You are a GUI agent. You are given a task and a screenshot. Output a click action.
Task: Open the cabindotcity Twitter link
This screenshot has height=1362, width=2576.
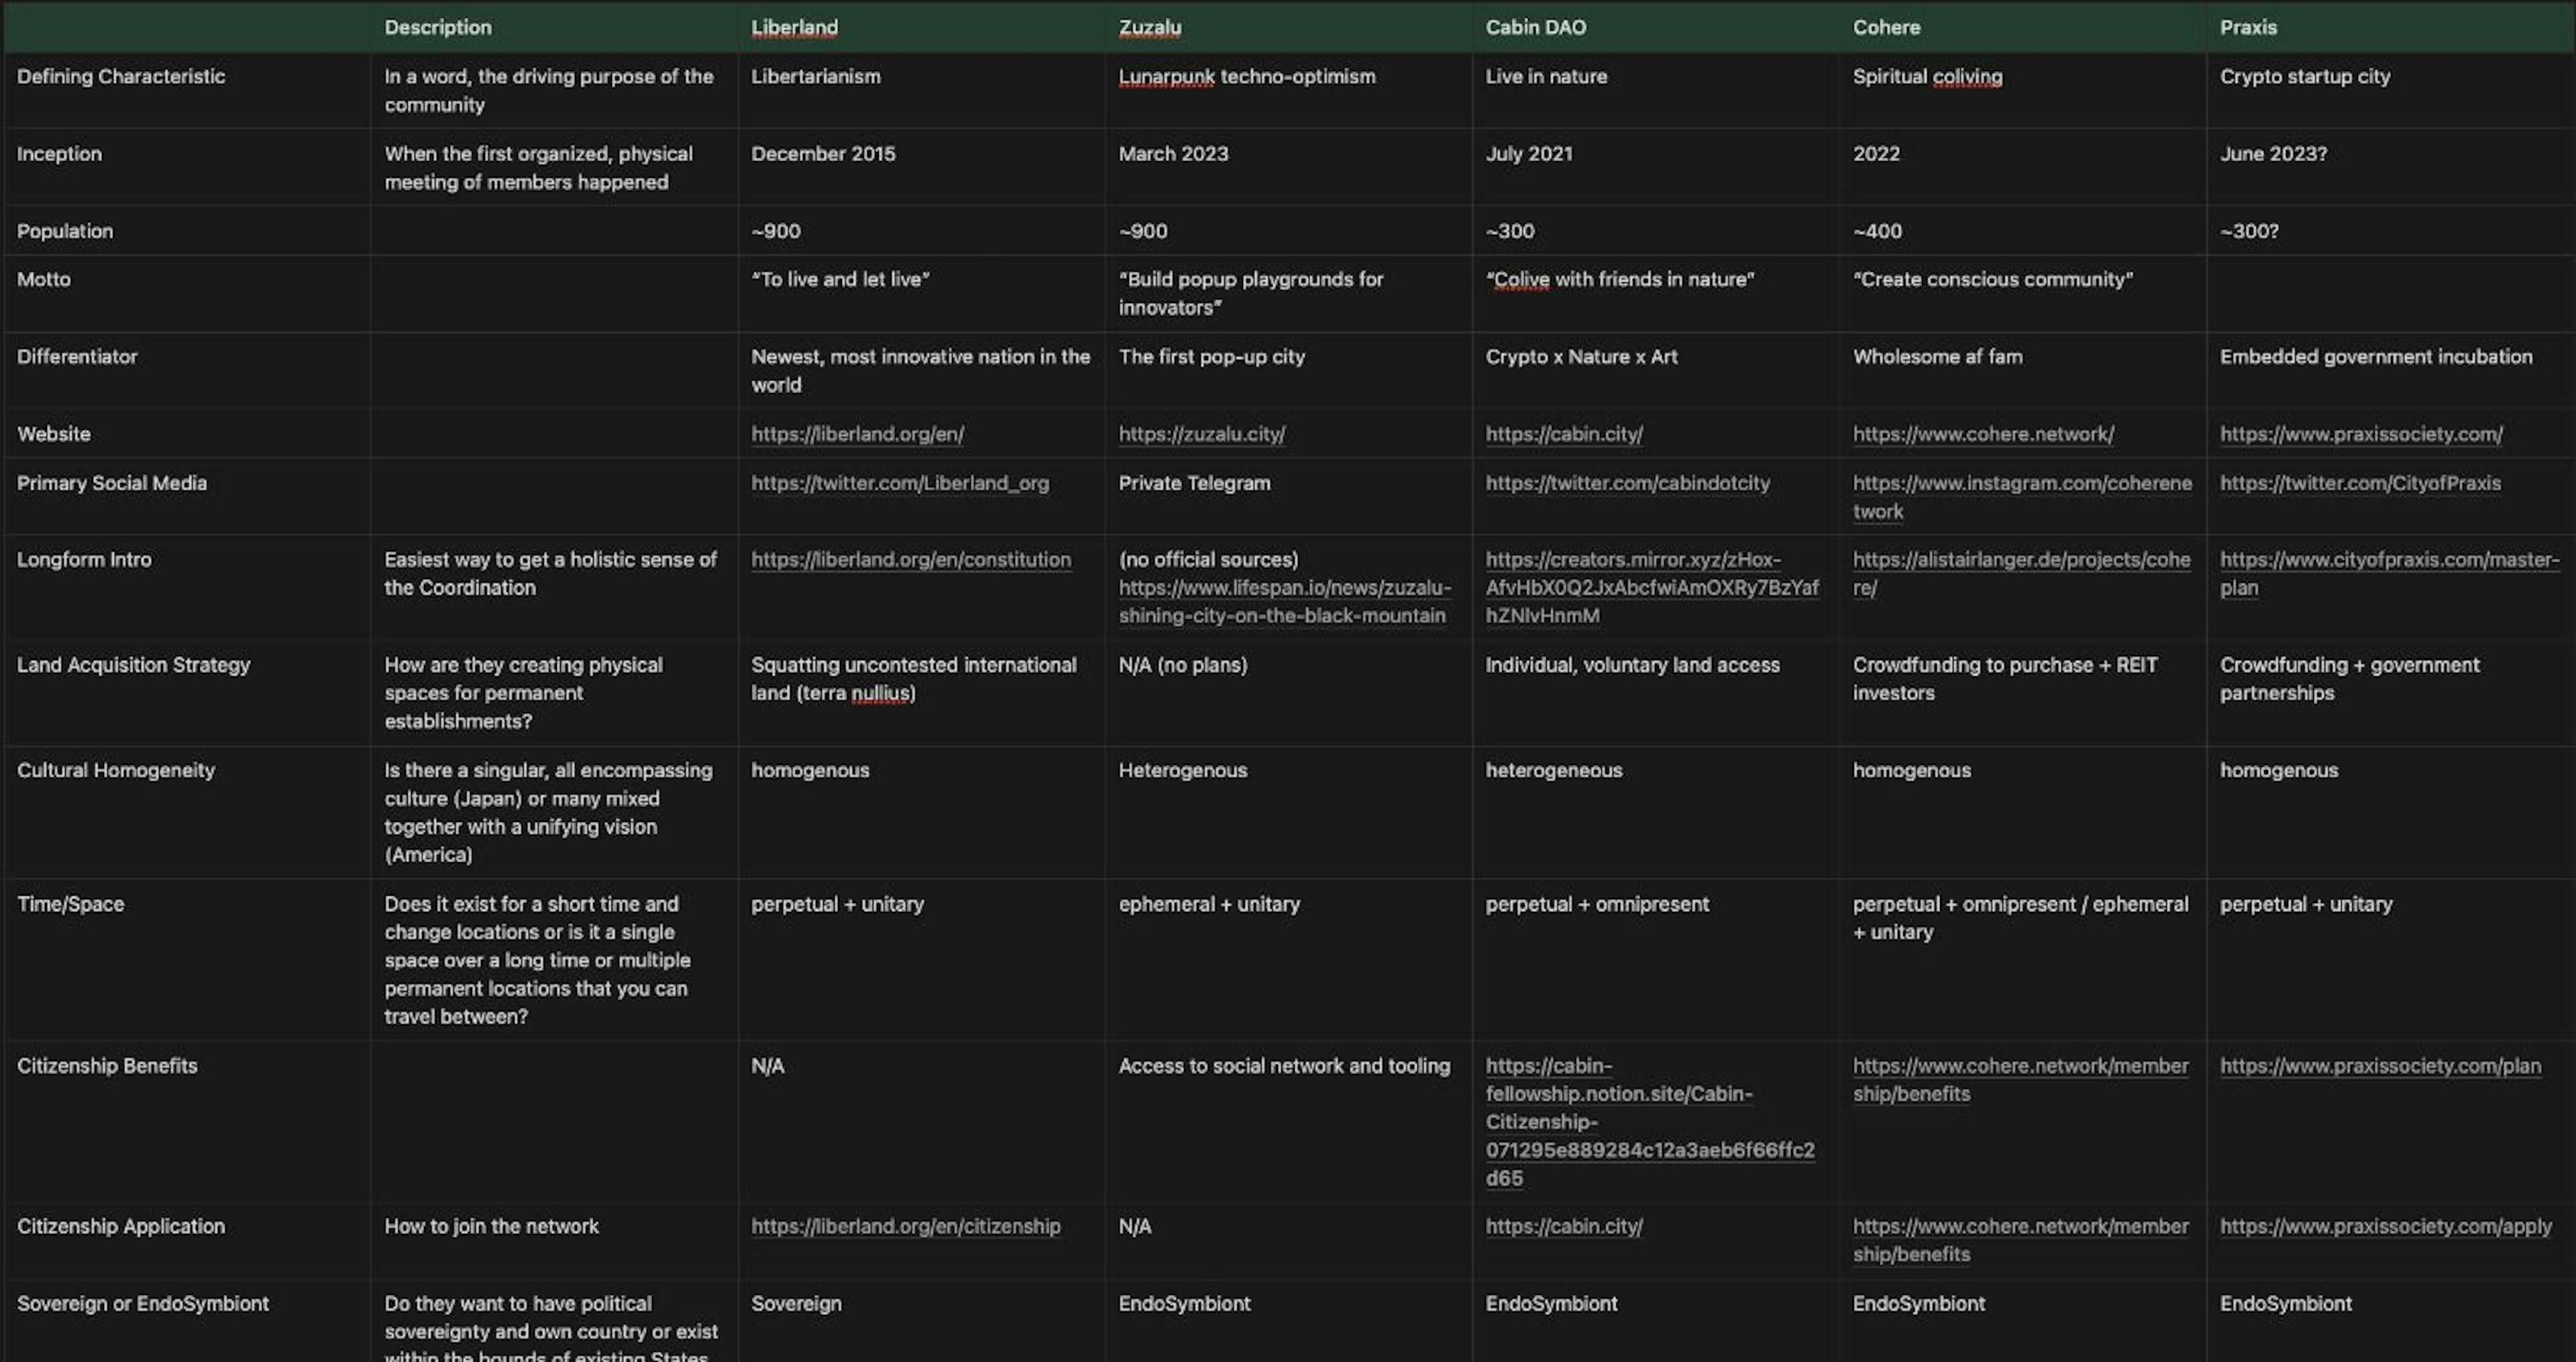pos(1627,483)
